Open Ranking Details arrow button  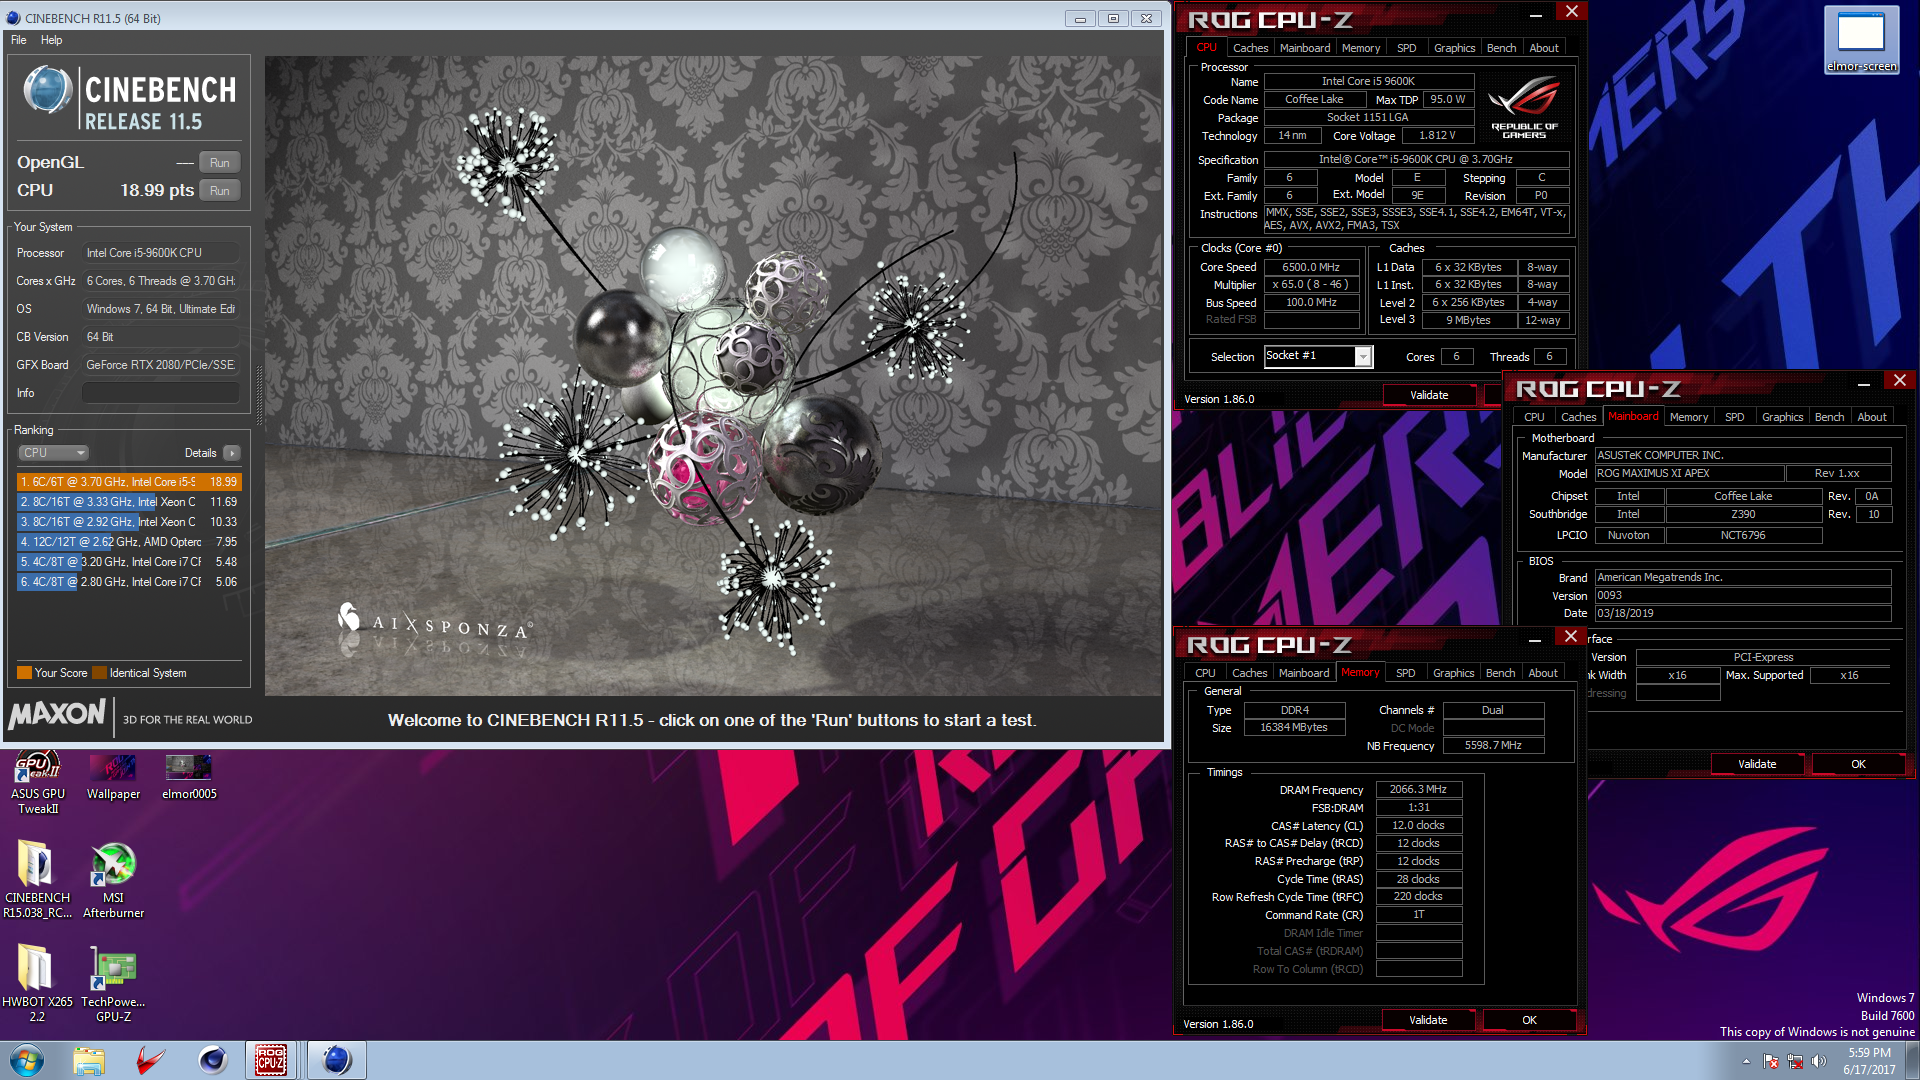tap(232, 453)
